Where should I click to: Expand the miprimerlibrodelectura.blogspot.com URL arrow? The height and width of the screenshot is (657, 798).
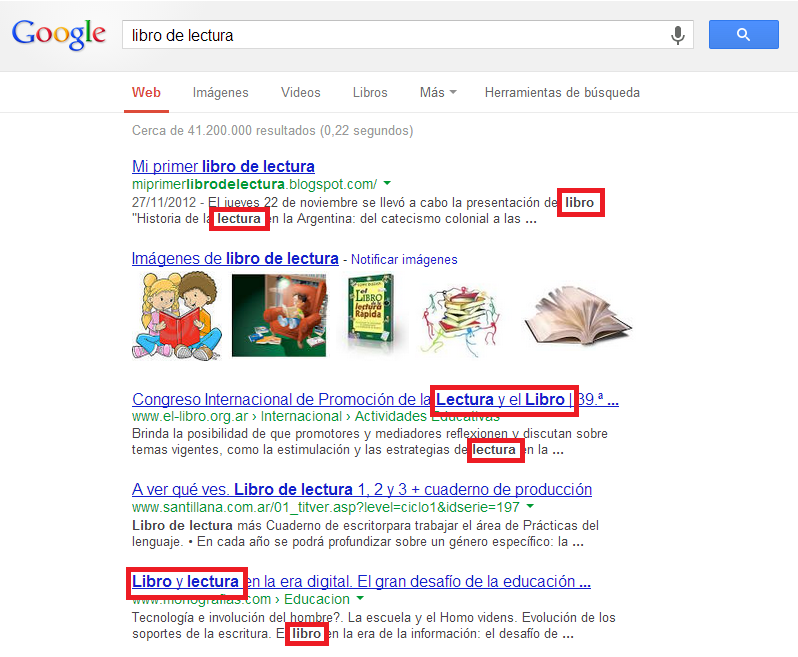(387, 183)
